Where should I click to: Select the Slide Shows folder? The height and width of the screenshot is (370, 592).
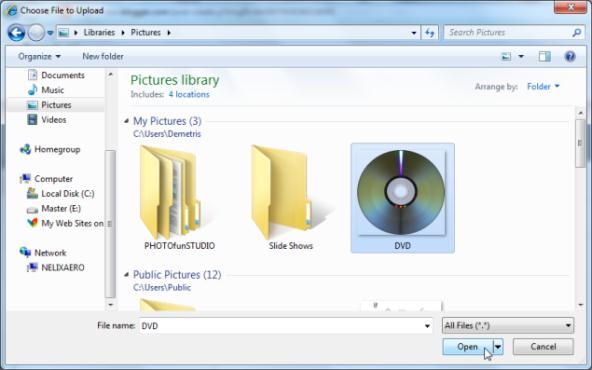pyautogui.click(x=291, y=198)
